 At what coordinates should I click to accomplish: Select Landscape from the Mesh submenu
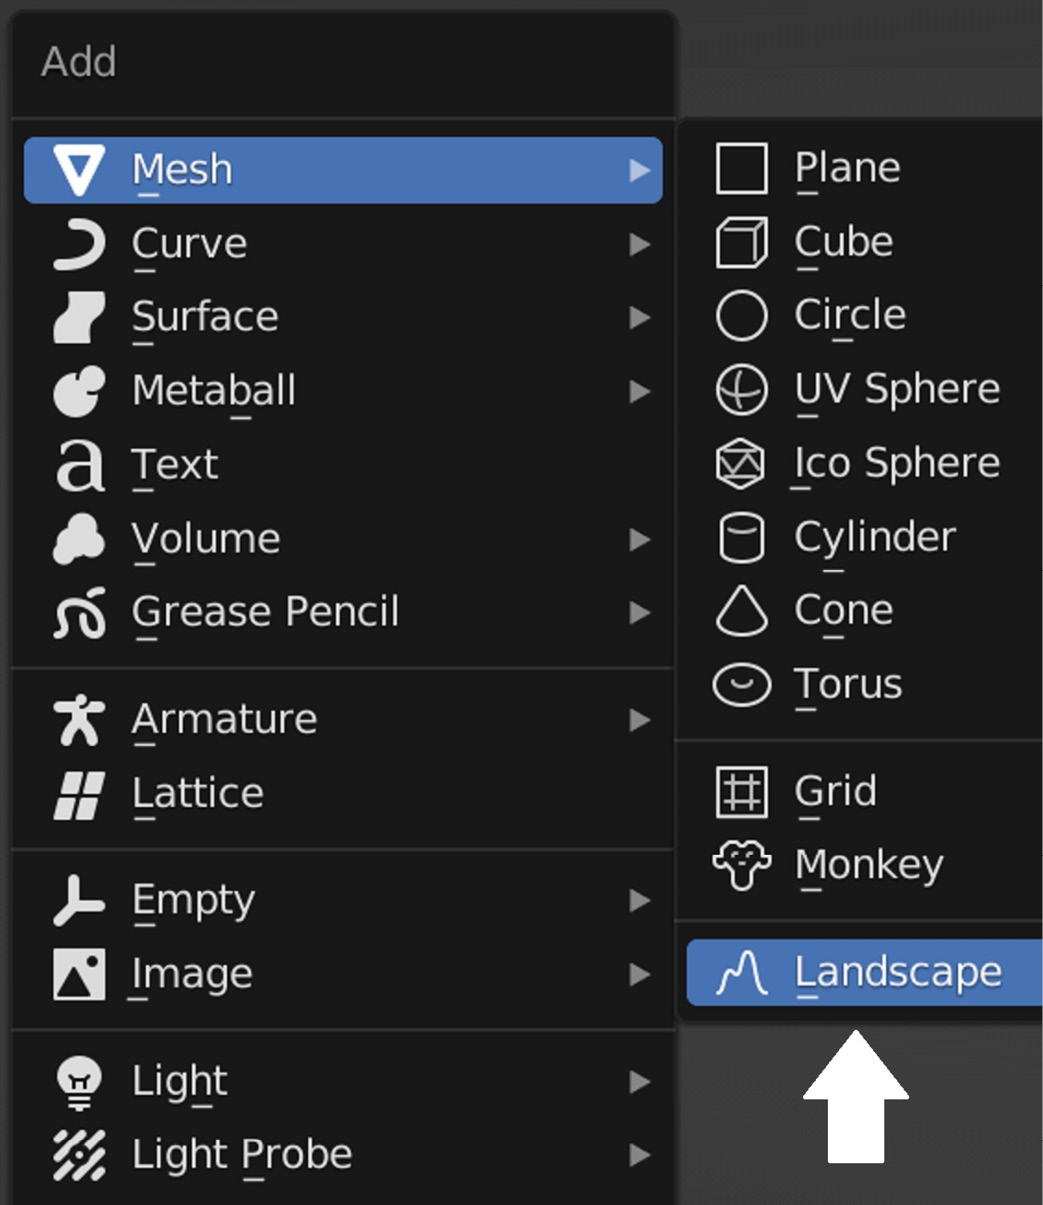(864, 972)
